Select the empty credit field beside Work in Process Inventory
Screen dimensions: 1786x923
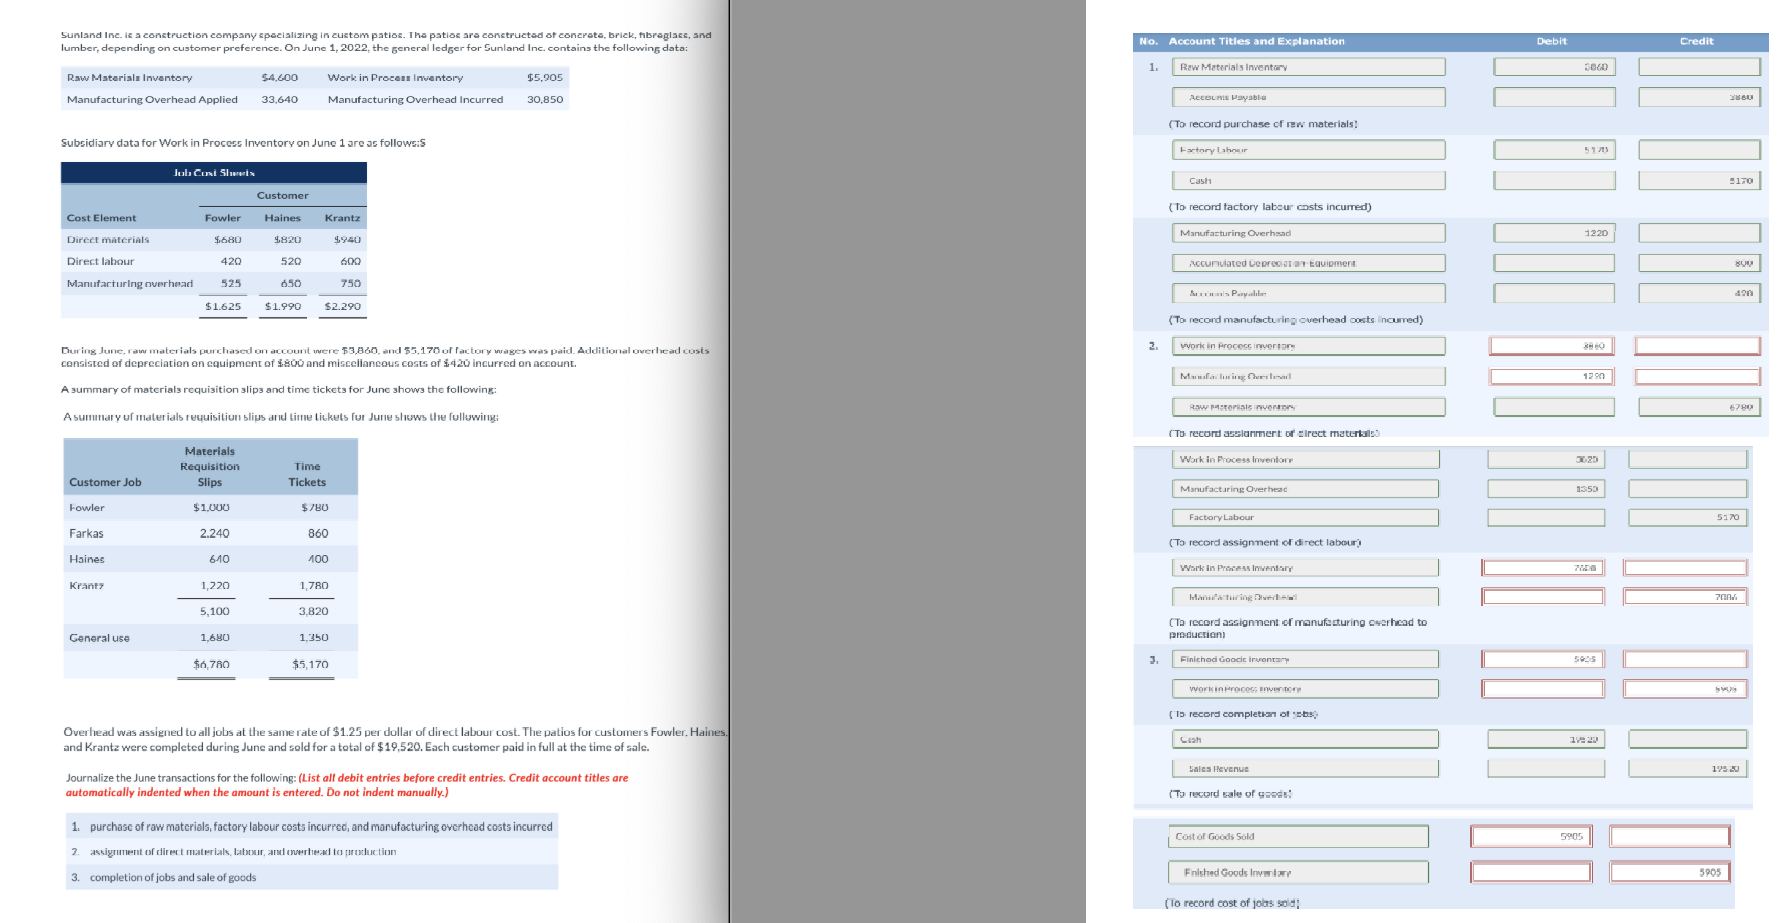(x=1699, y=344)
